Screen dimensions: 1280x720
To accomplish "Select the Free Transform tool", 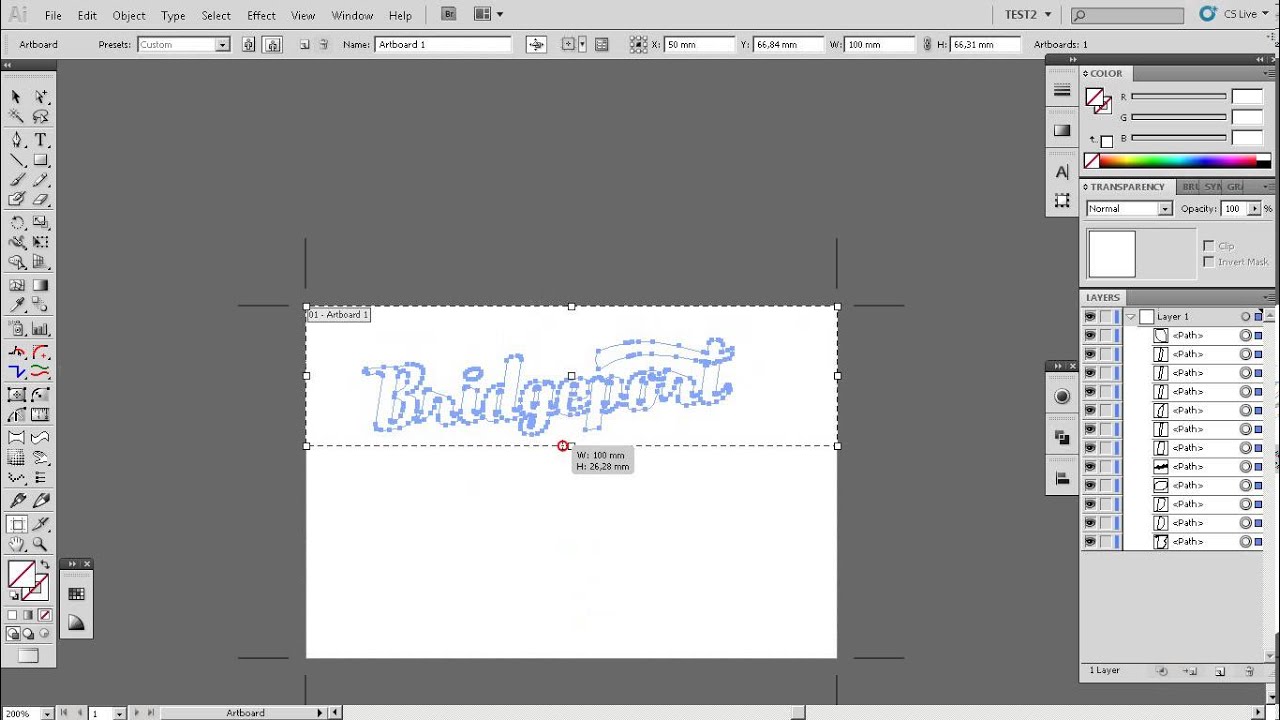I will coord(40,243).
